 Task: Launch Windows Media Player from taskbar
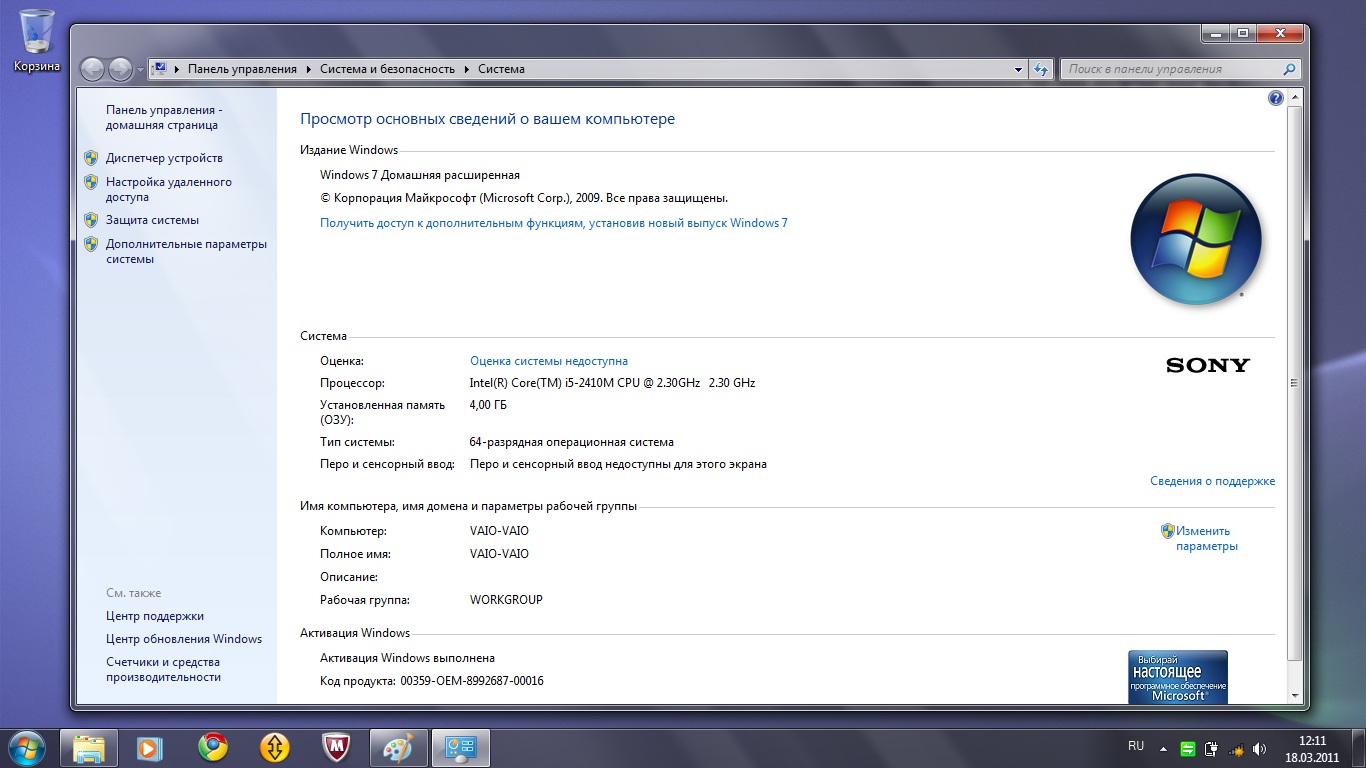[x=150, y=748]
